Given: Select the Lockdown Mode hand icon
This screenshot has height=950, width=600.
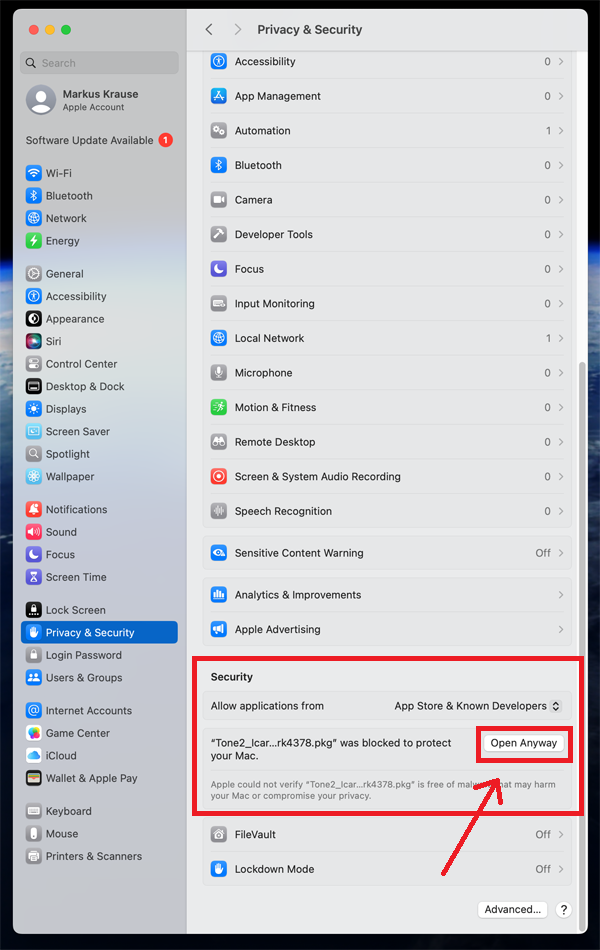Looking at the screenshot, I should [x=219, y=869].
